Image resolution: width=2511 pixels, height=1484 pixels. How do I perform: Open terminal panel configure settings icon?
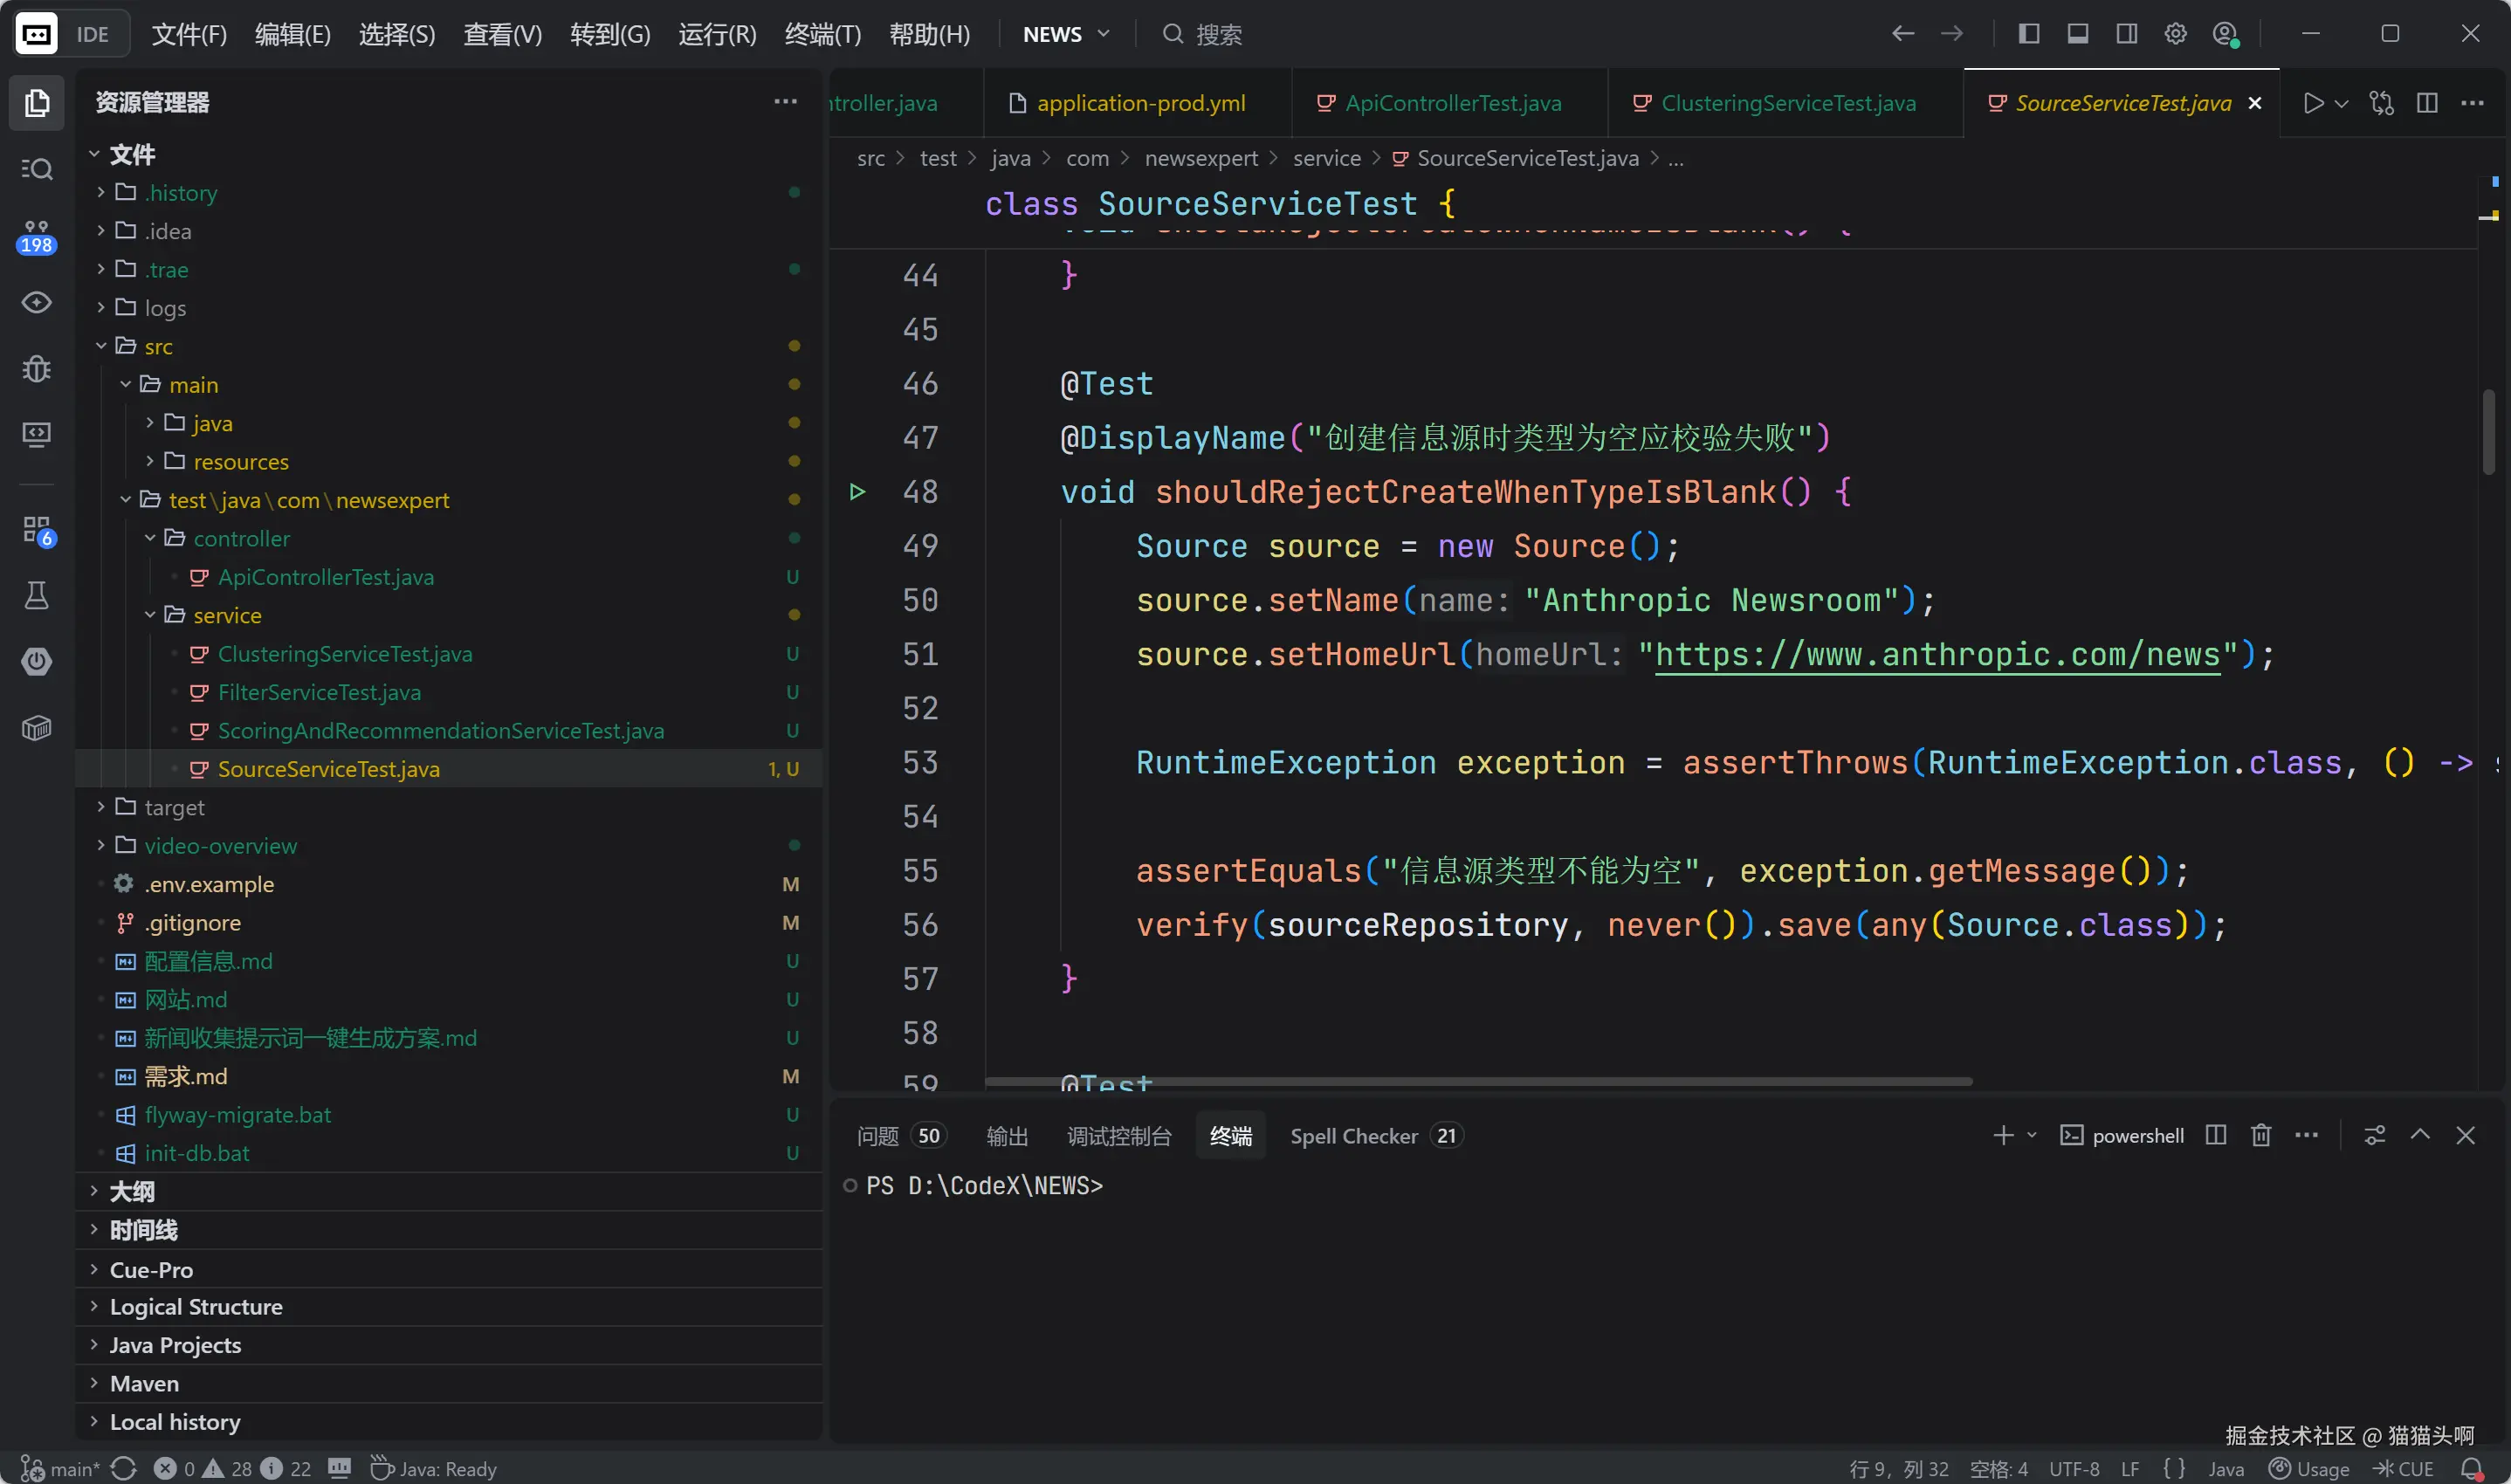[2375, 1135]
